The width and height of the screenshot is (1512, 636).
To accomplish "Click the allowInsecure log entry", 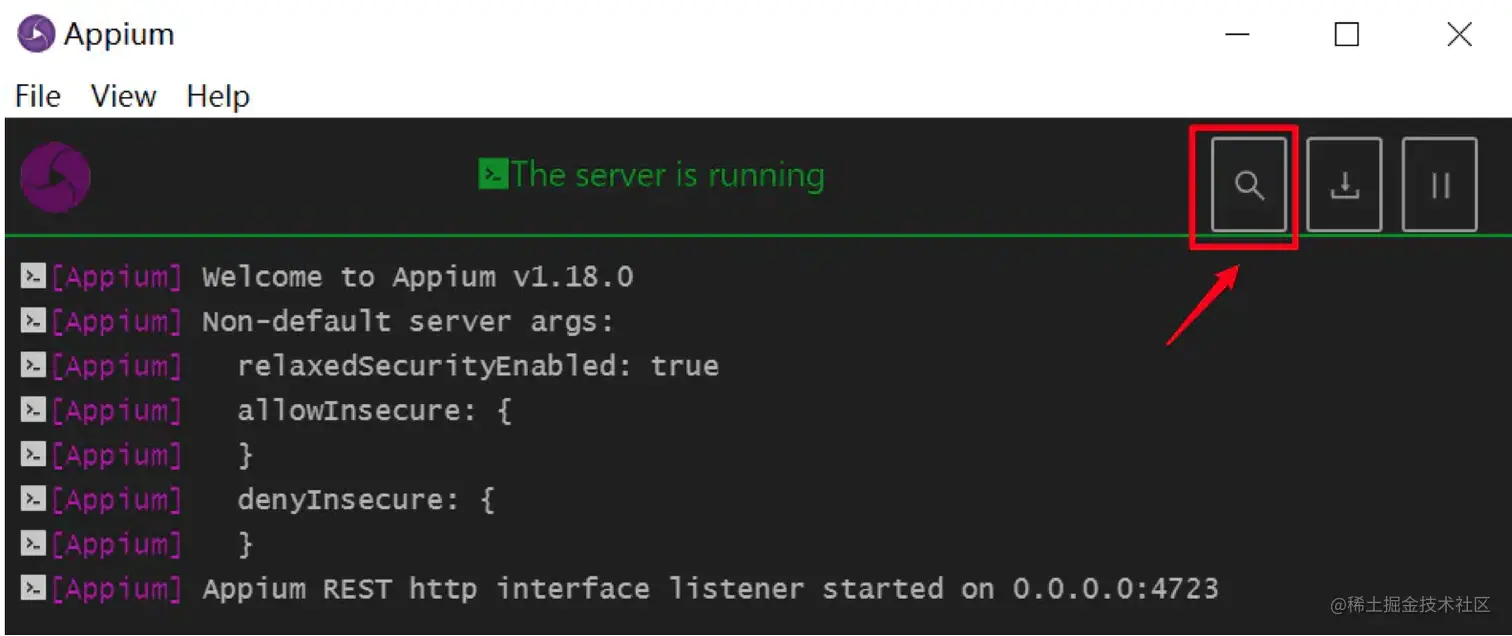I will [374, 411].
